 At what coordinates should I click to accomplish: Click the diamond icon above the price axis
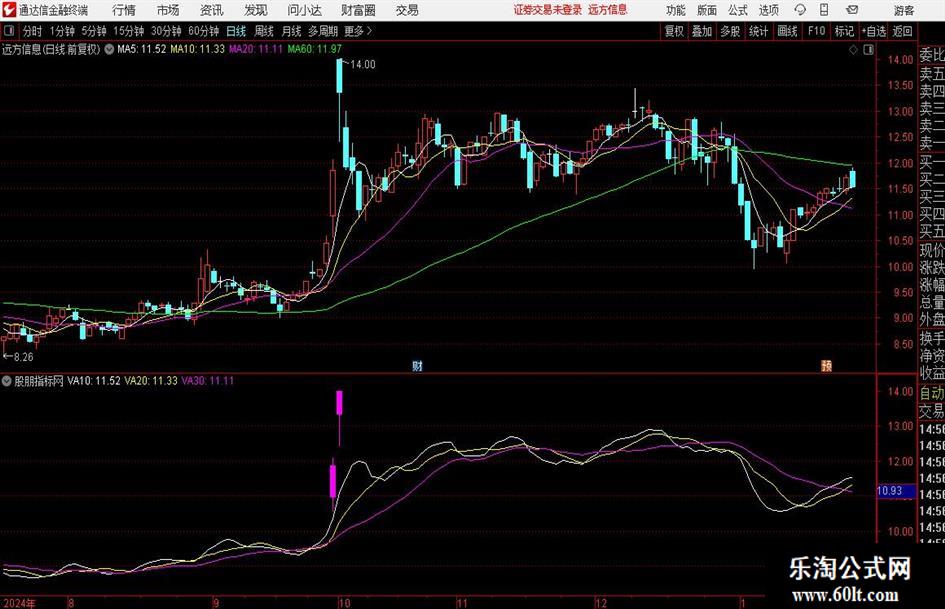coord(853,50)
